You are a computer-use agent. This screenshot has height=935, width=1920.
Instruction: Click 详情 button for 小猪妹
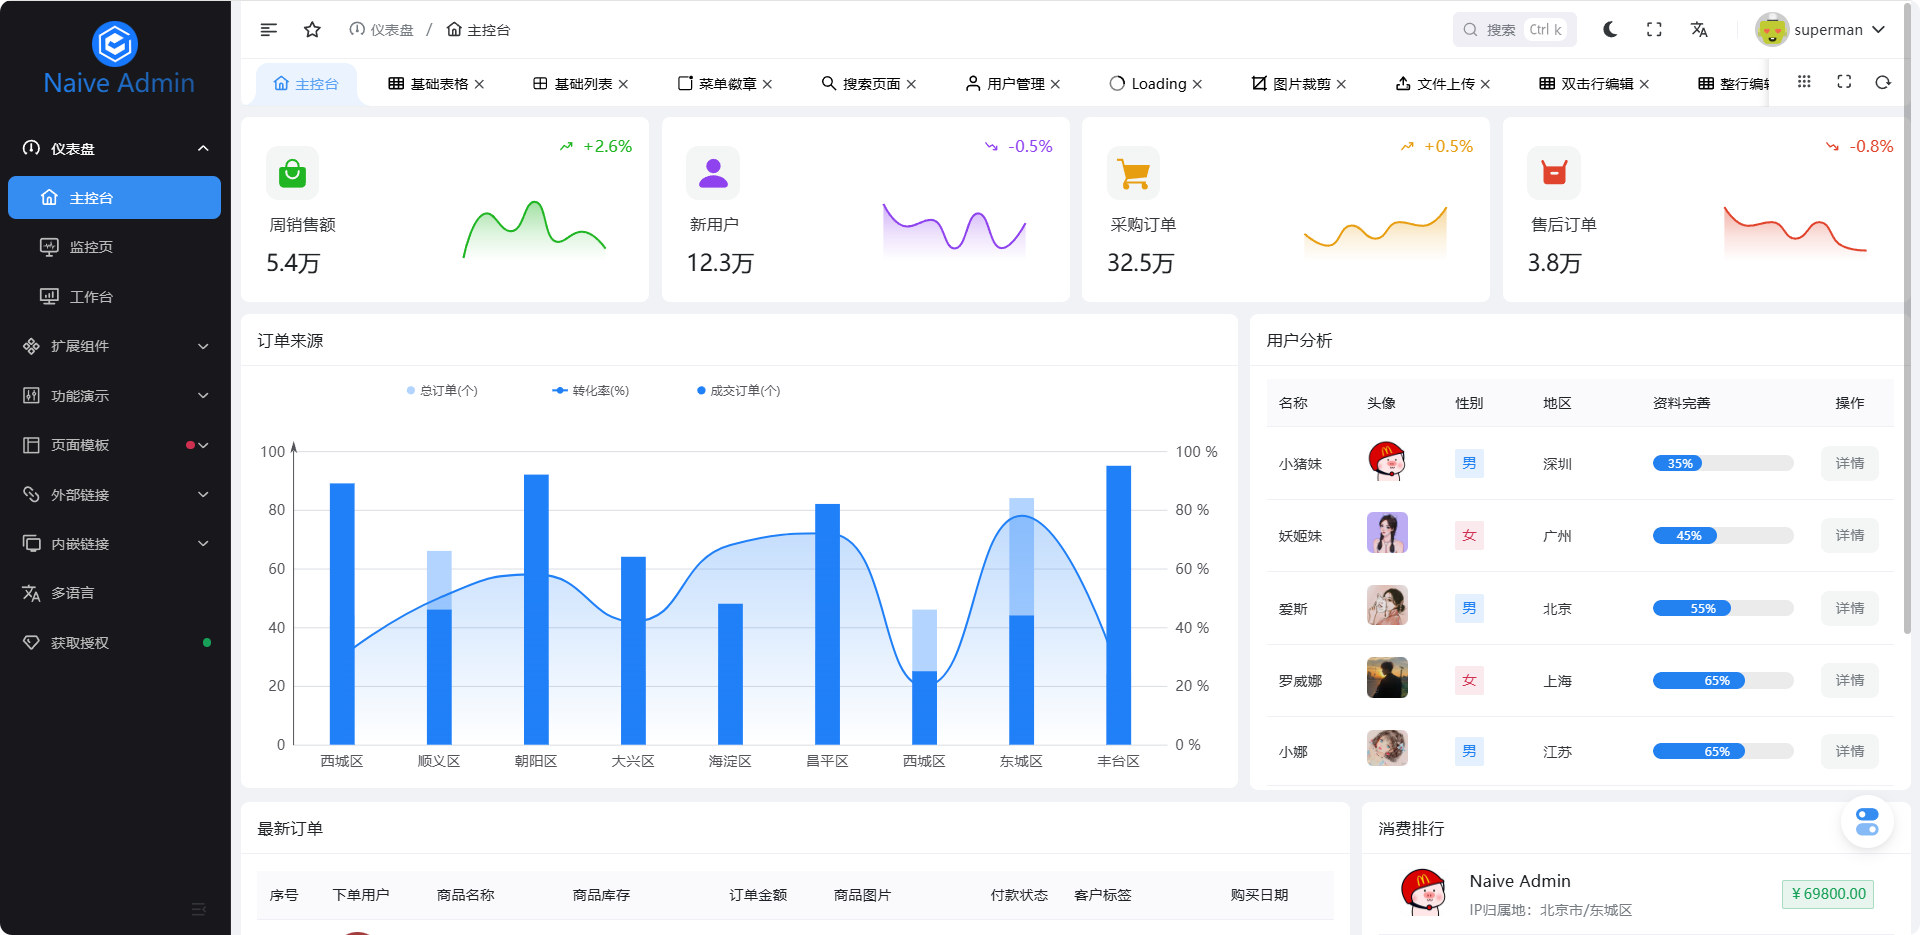(1849, 464)
